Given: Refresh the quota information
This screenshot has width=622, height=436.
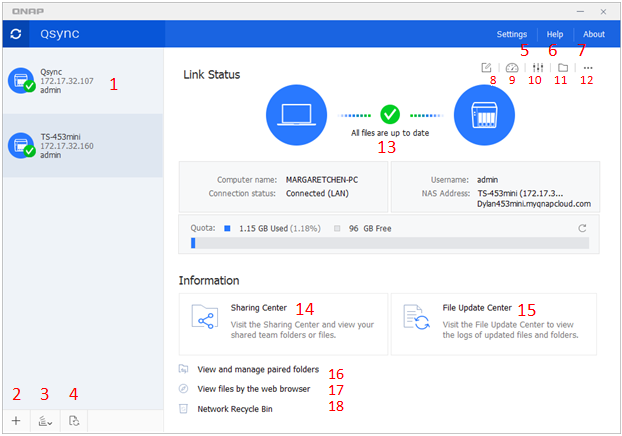Looking at the screenshot, I should (582, 228).
